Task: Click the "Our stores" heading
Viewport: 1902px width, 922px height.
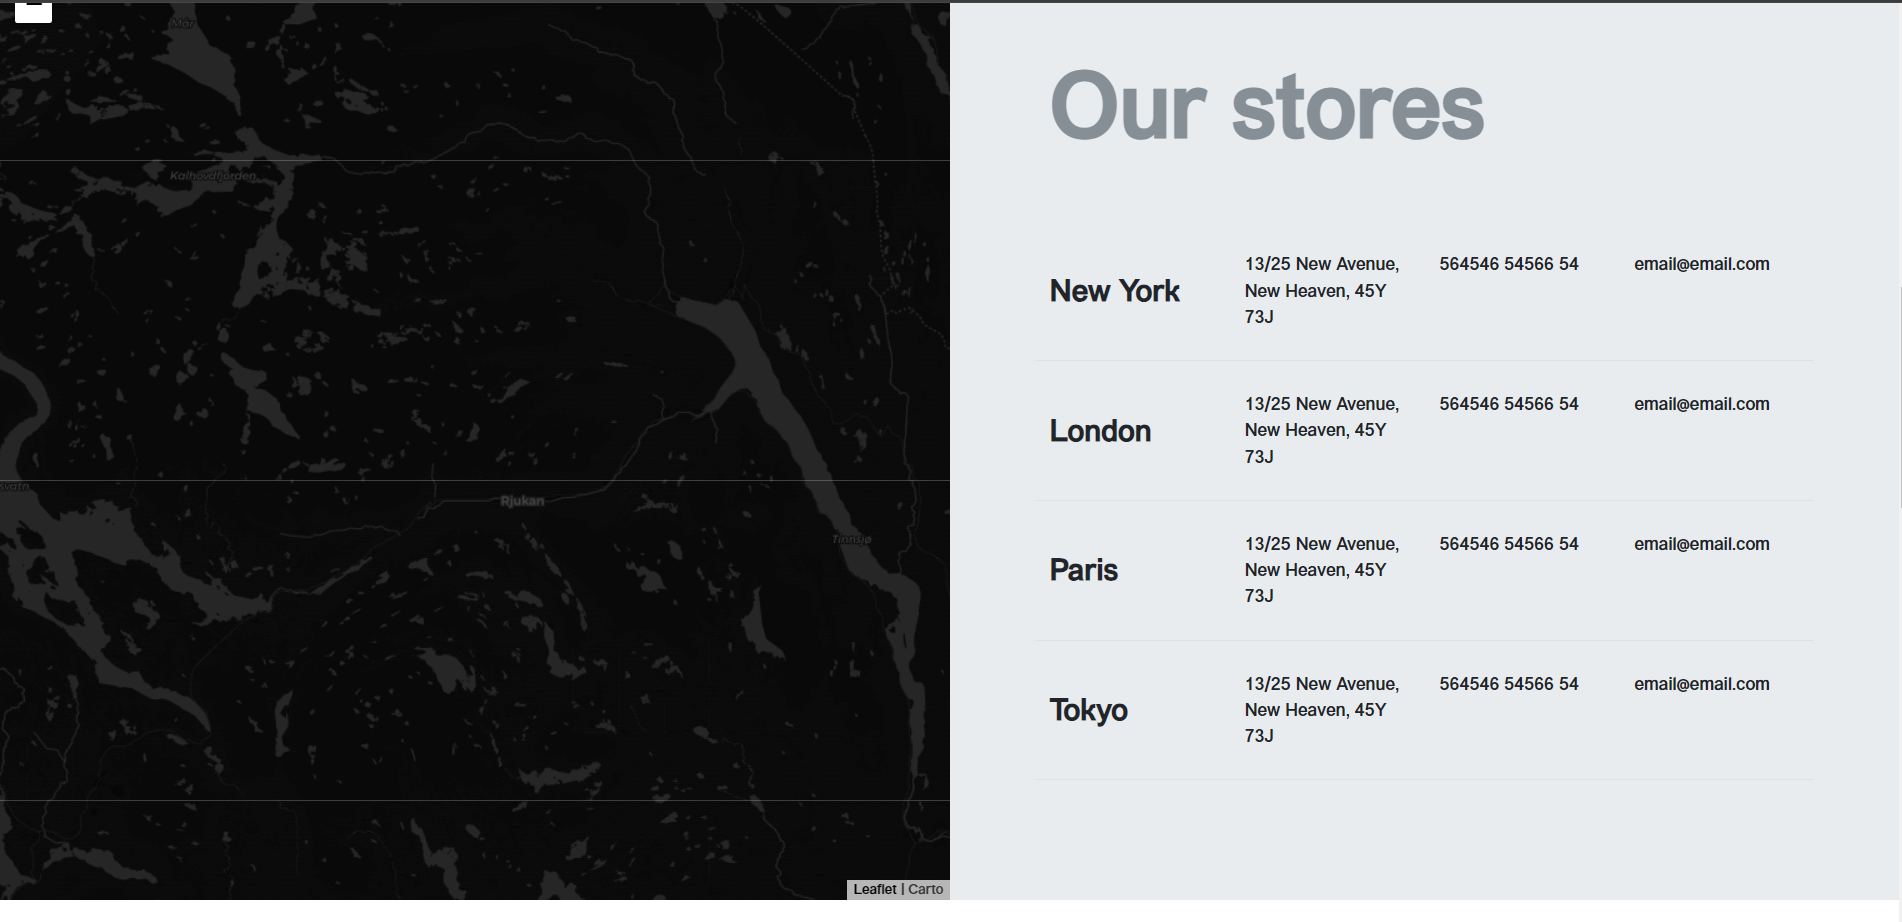Action: 1266,107
